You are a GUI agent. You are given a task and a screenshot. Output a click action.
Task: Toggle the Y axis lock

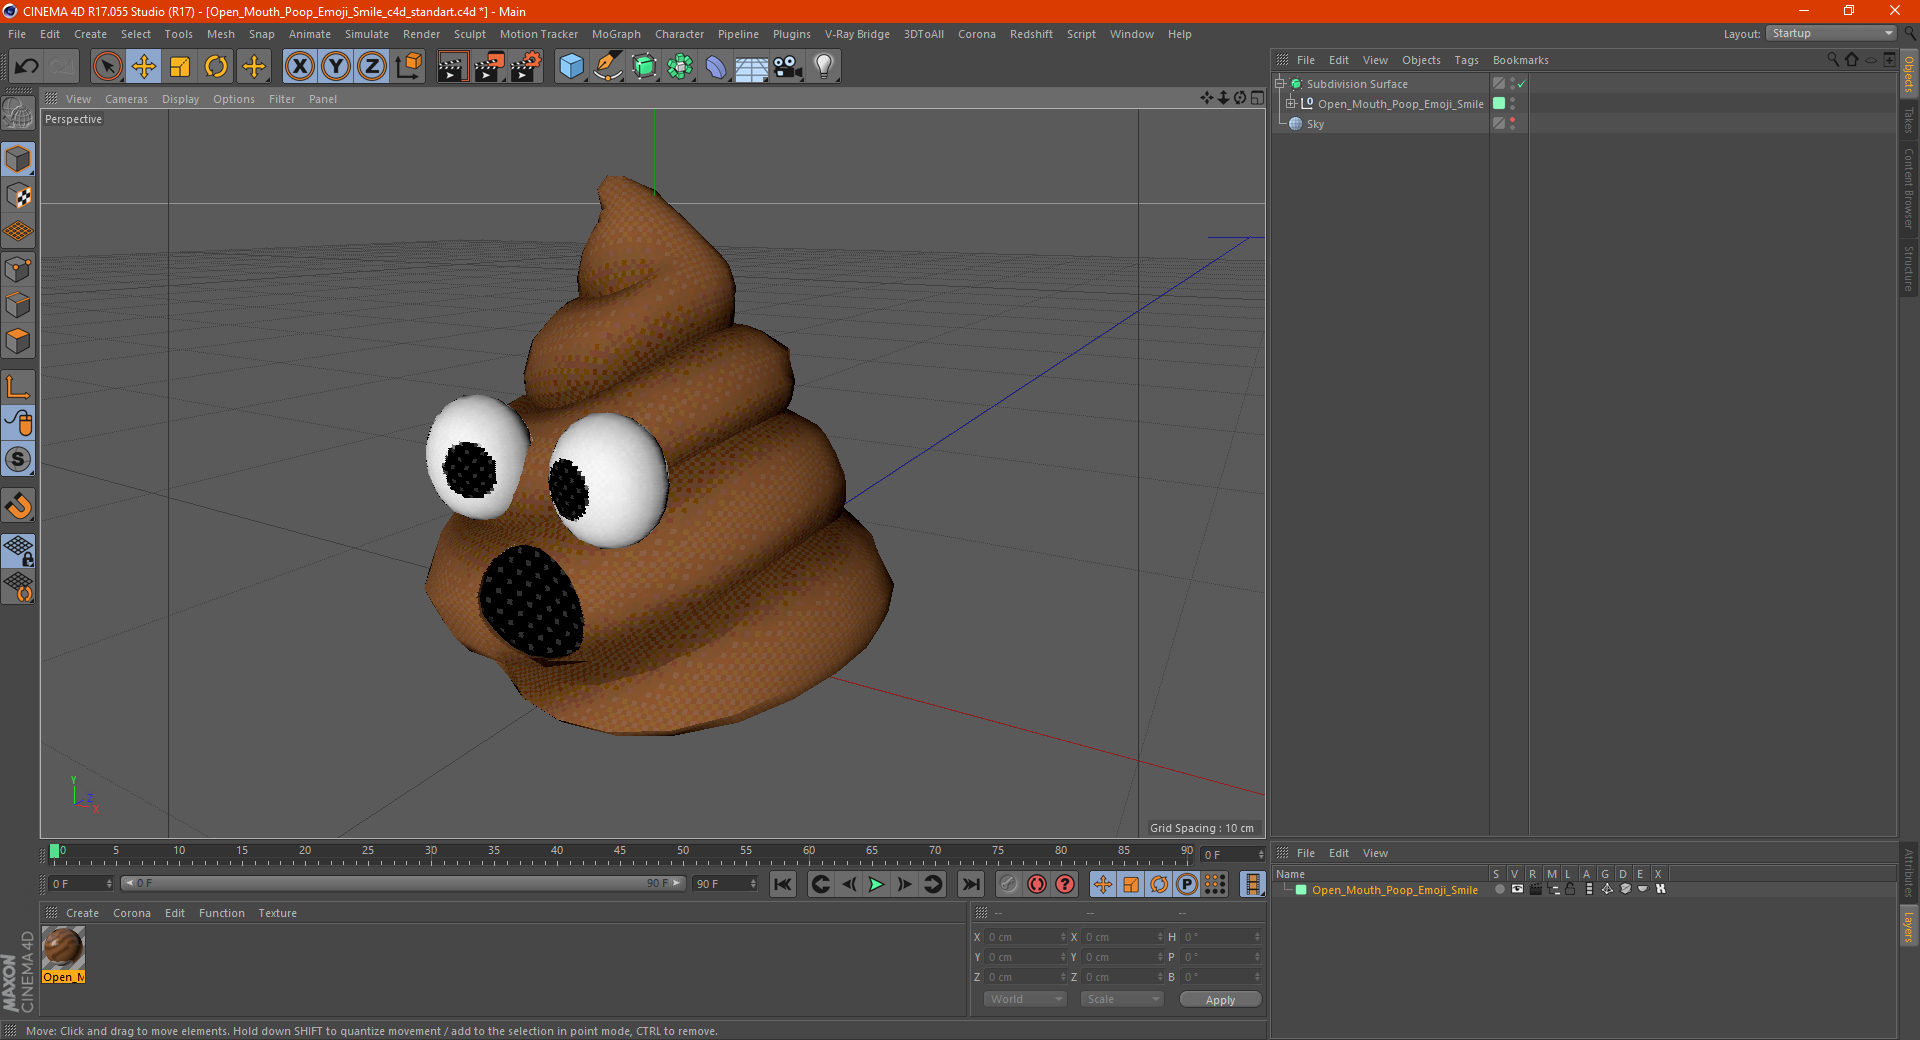[x=336, y=67]
